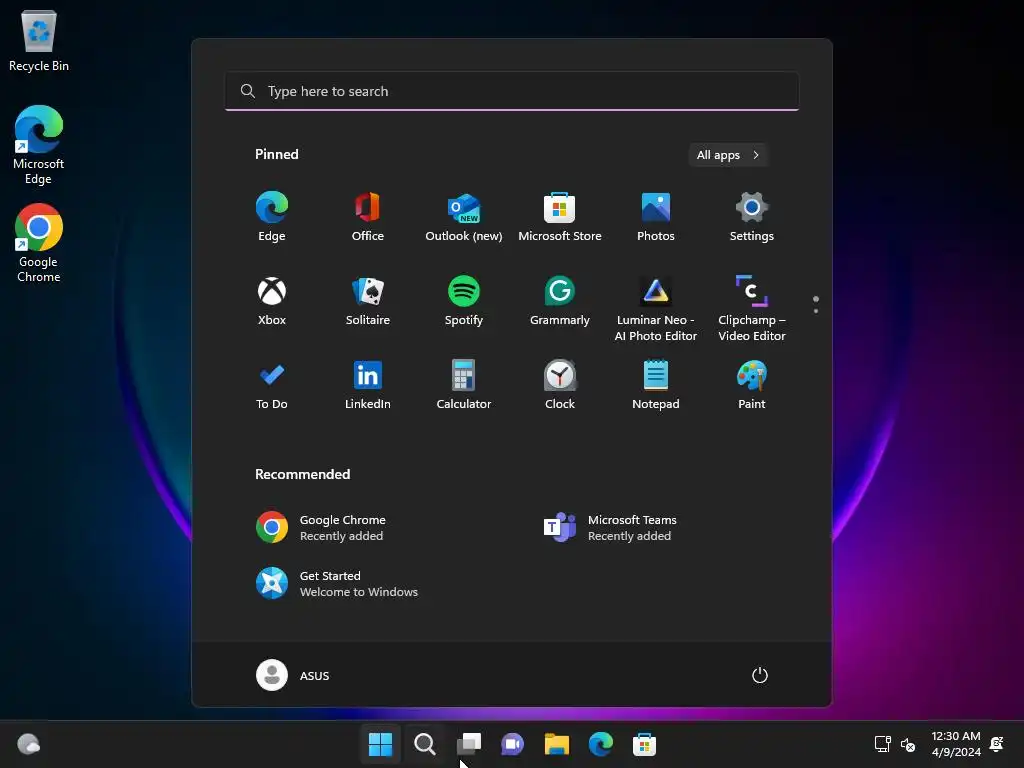Open the Power options button

click(x=760, y=675)
